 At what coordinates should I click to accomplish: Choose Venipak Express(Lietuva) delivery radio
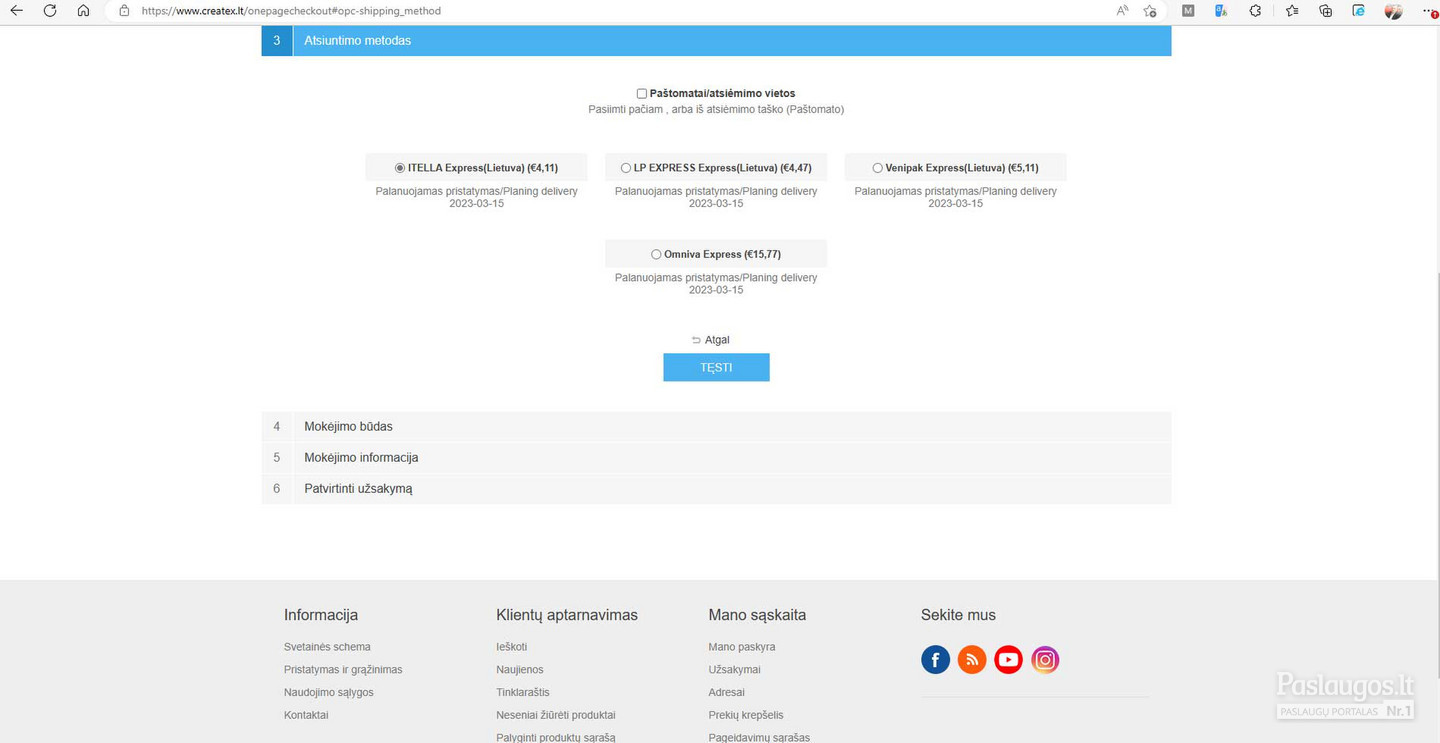(x=877, y=168)
